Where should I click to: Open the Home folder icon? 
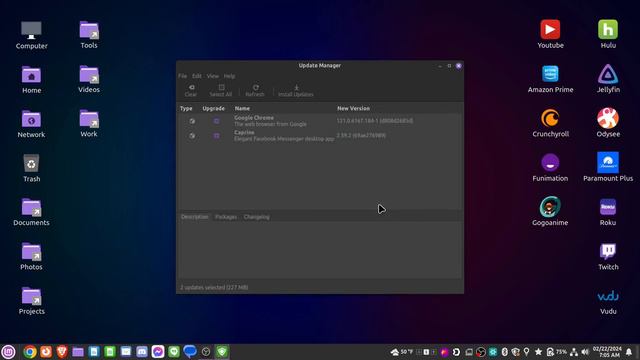tap(31, 80)
